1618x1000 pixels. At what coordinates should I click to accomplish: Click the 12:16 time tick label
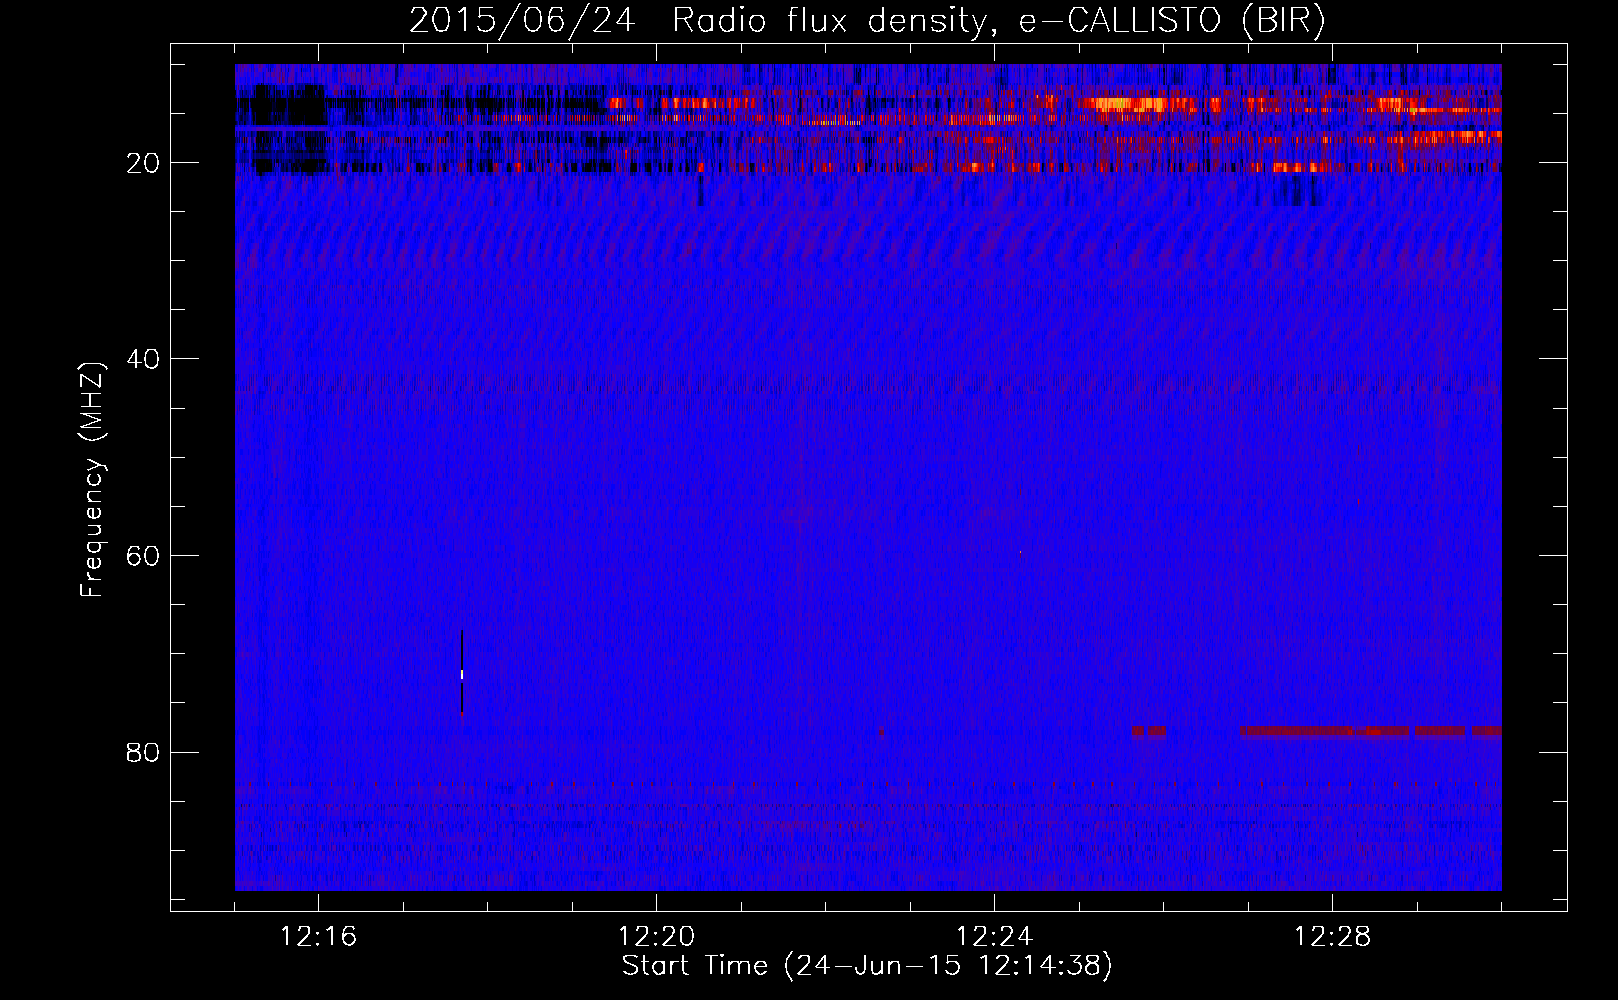[319, 937]
